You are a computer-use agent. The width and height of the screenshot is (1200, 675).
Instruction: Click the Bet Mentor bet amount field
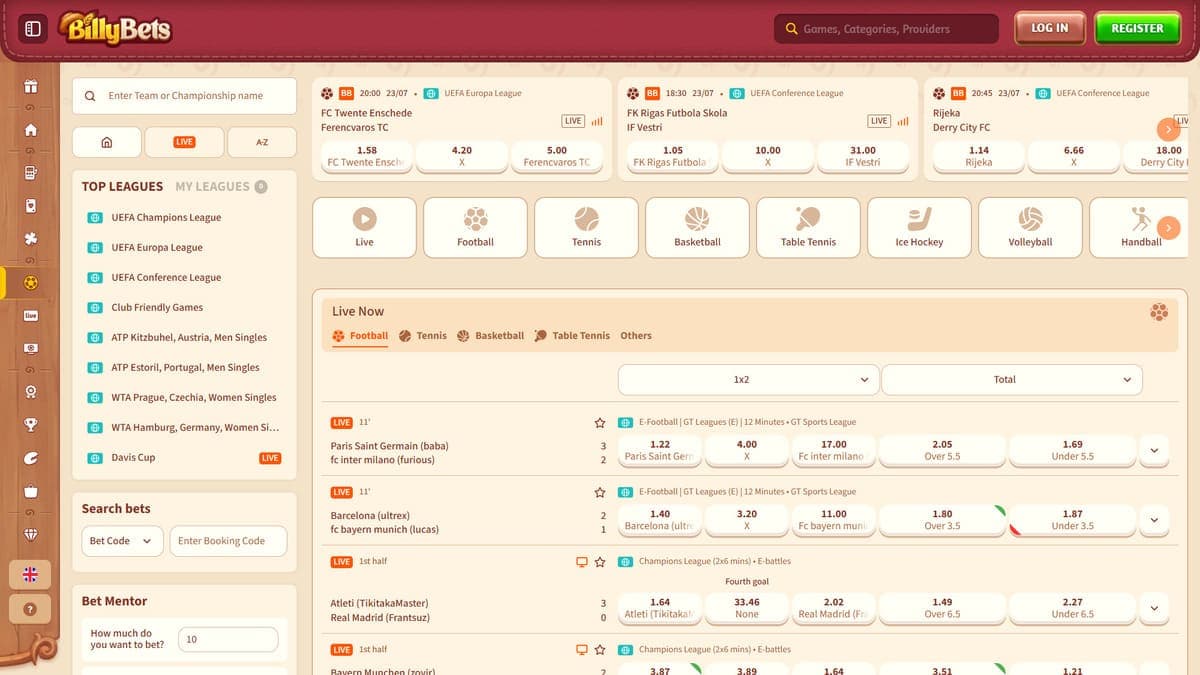(228, 639)
